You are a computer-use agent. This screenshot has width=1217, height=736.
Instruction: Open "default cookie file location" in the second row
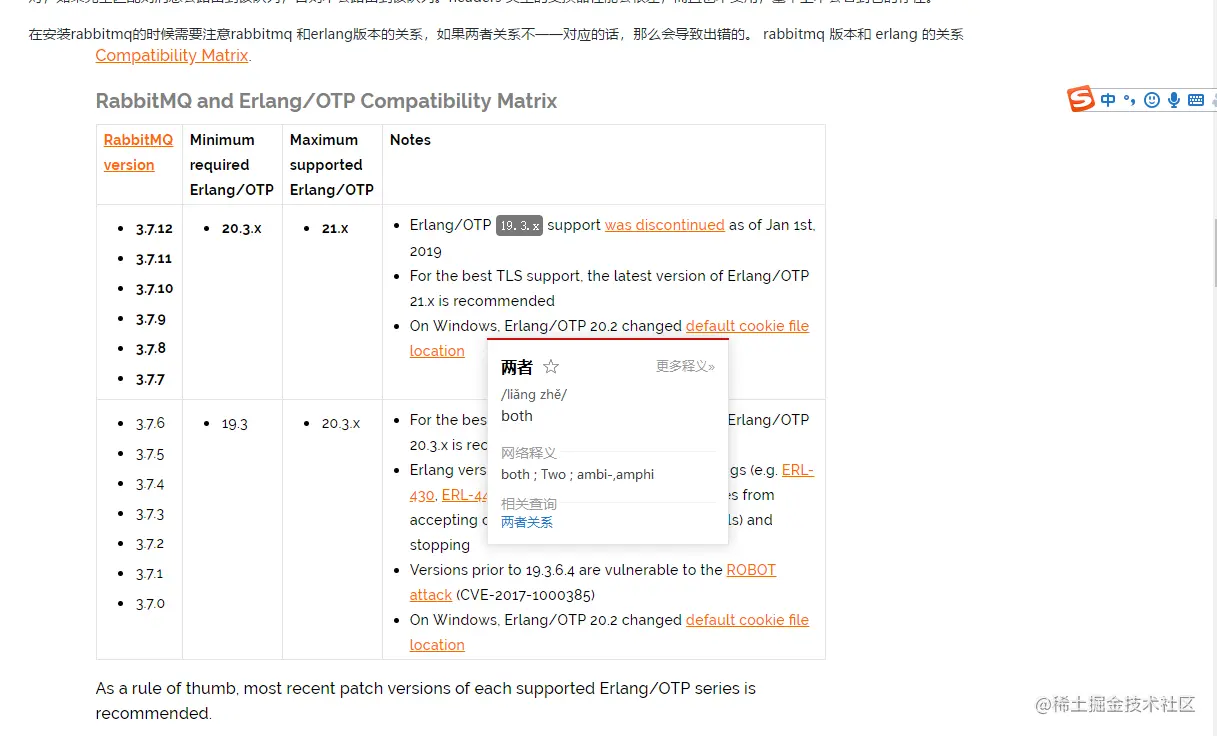(747, 620)
